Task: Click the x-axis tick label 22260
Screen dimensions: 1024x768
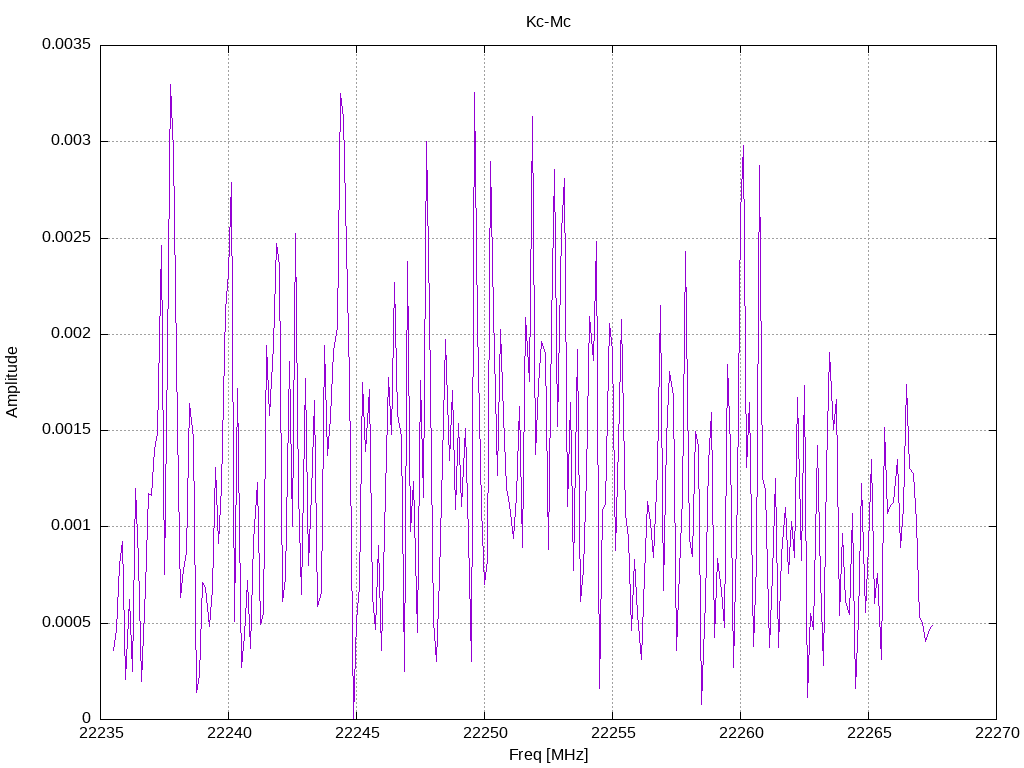Action: tap(741, 733)
